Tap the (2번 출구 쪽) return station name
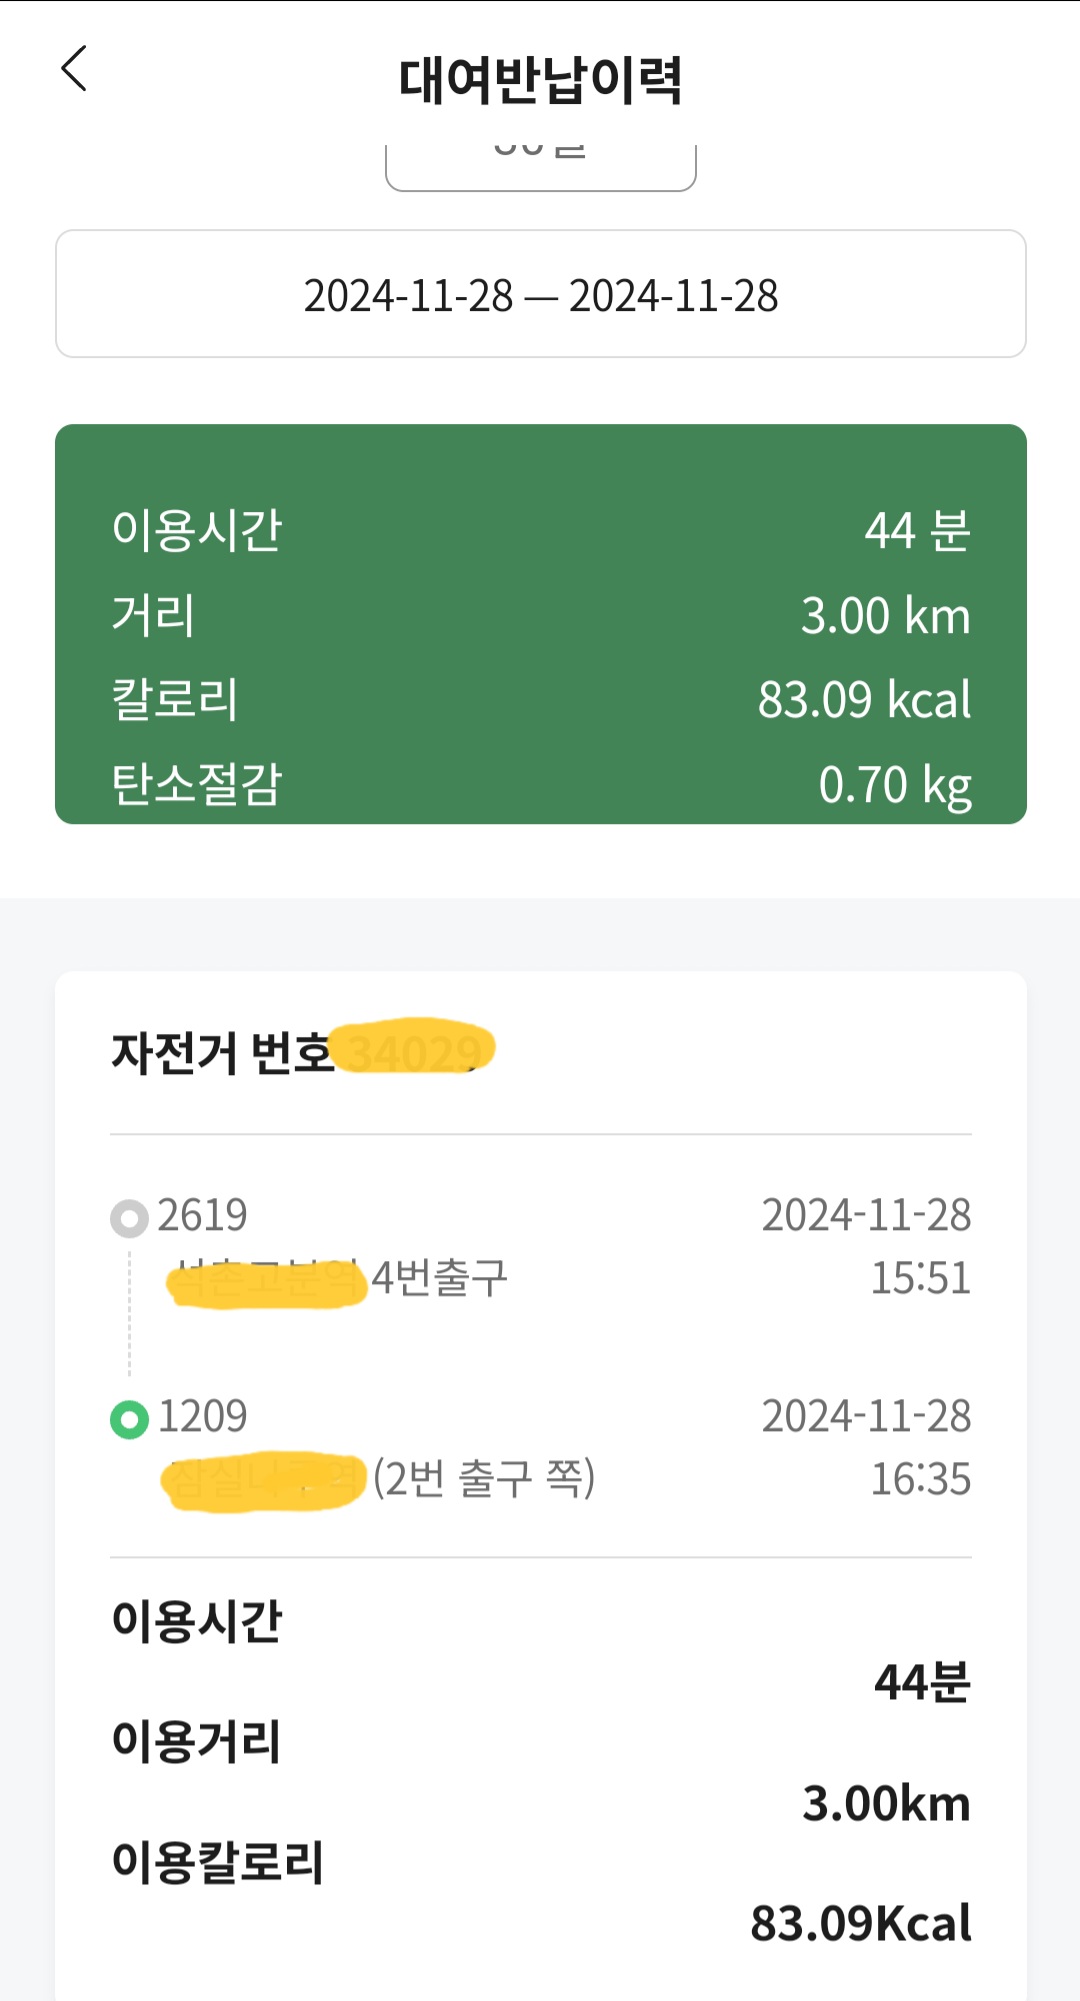Screen dimensions: 1080x2001 (484, 1478)
